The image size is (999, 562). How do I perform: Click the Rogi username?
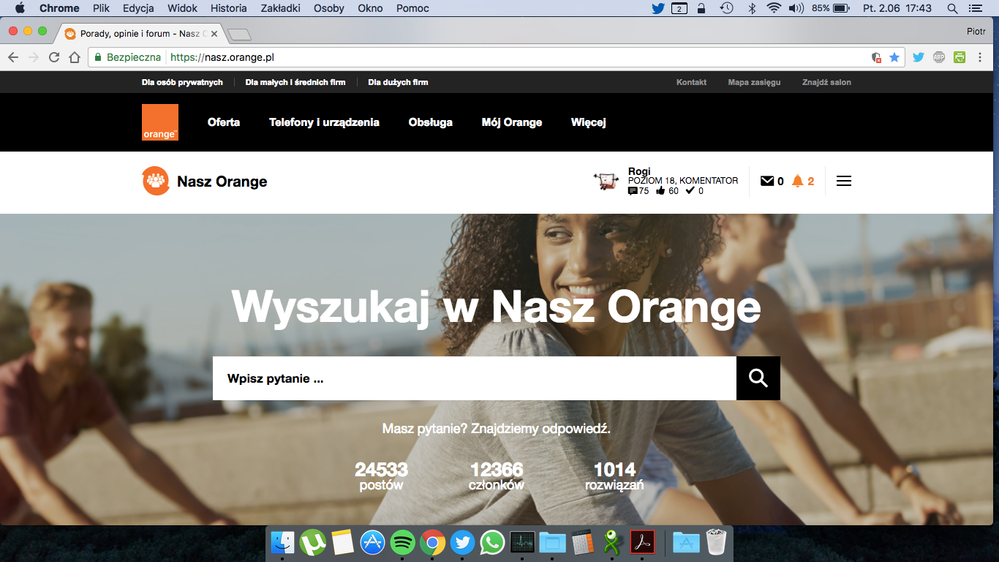tap(639, 171)
